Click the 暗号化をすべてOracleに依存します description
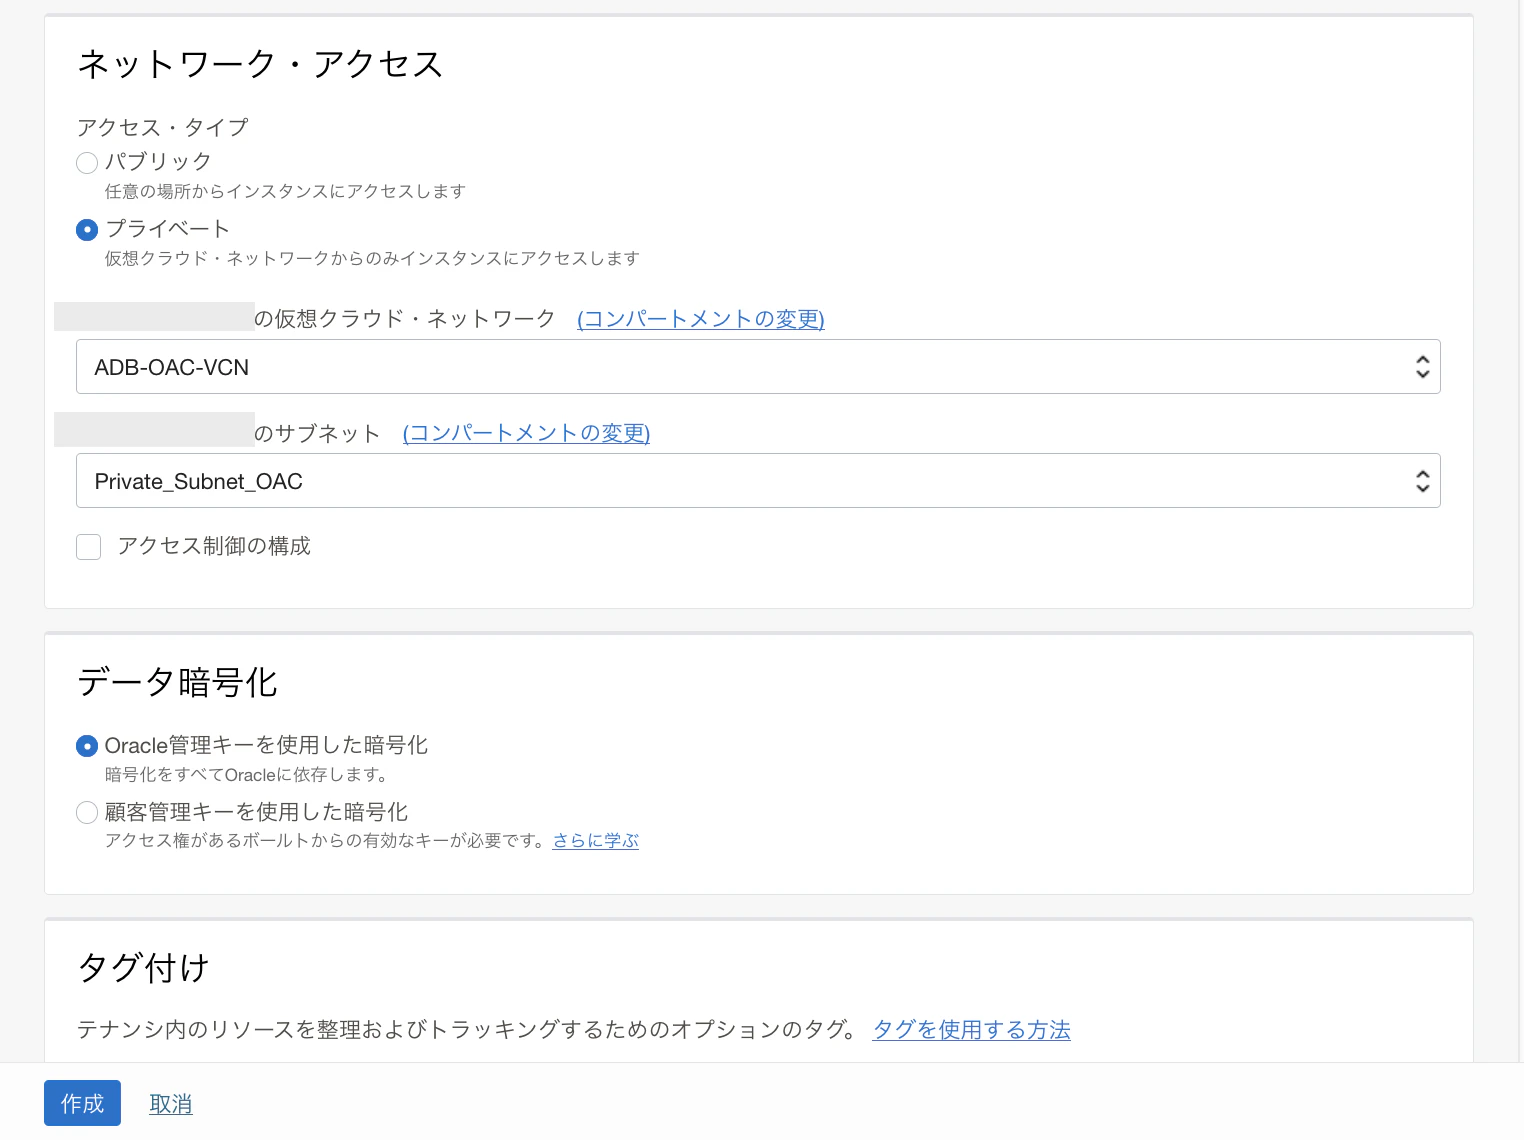 click(x=246, y=775)
